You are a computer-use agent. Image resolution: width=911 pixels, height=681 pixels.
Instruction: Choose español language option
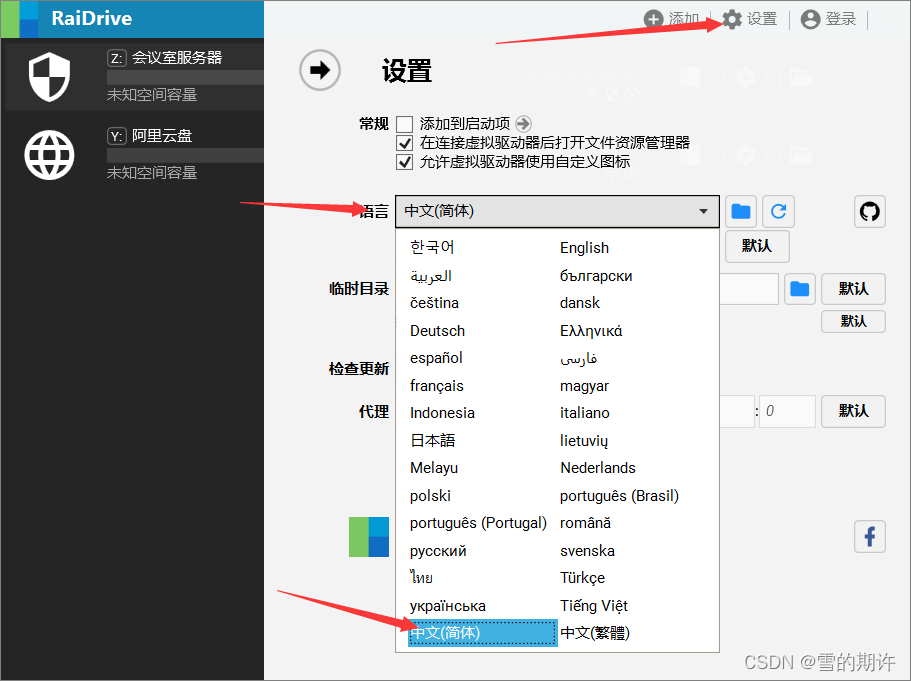[436, 358]
